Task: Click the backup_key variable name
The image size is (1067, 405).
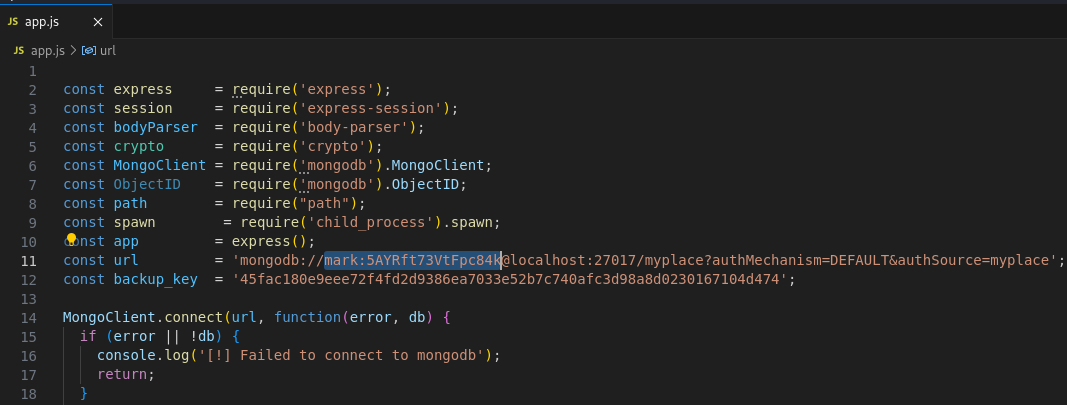Action: pyautogui.click(x=155, y=280)
